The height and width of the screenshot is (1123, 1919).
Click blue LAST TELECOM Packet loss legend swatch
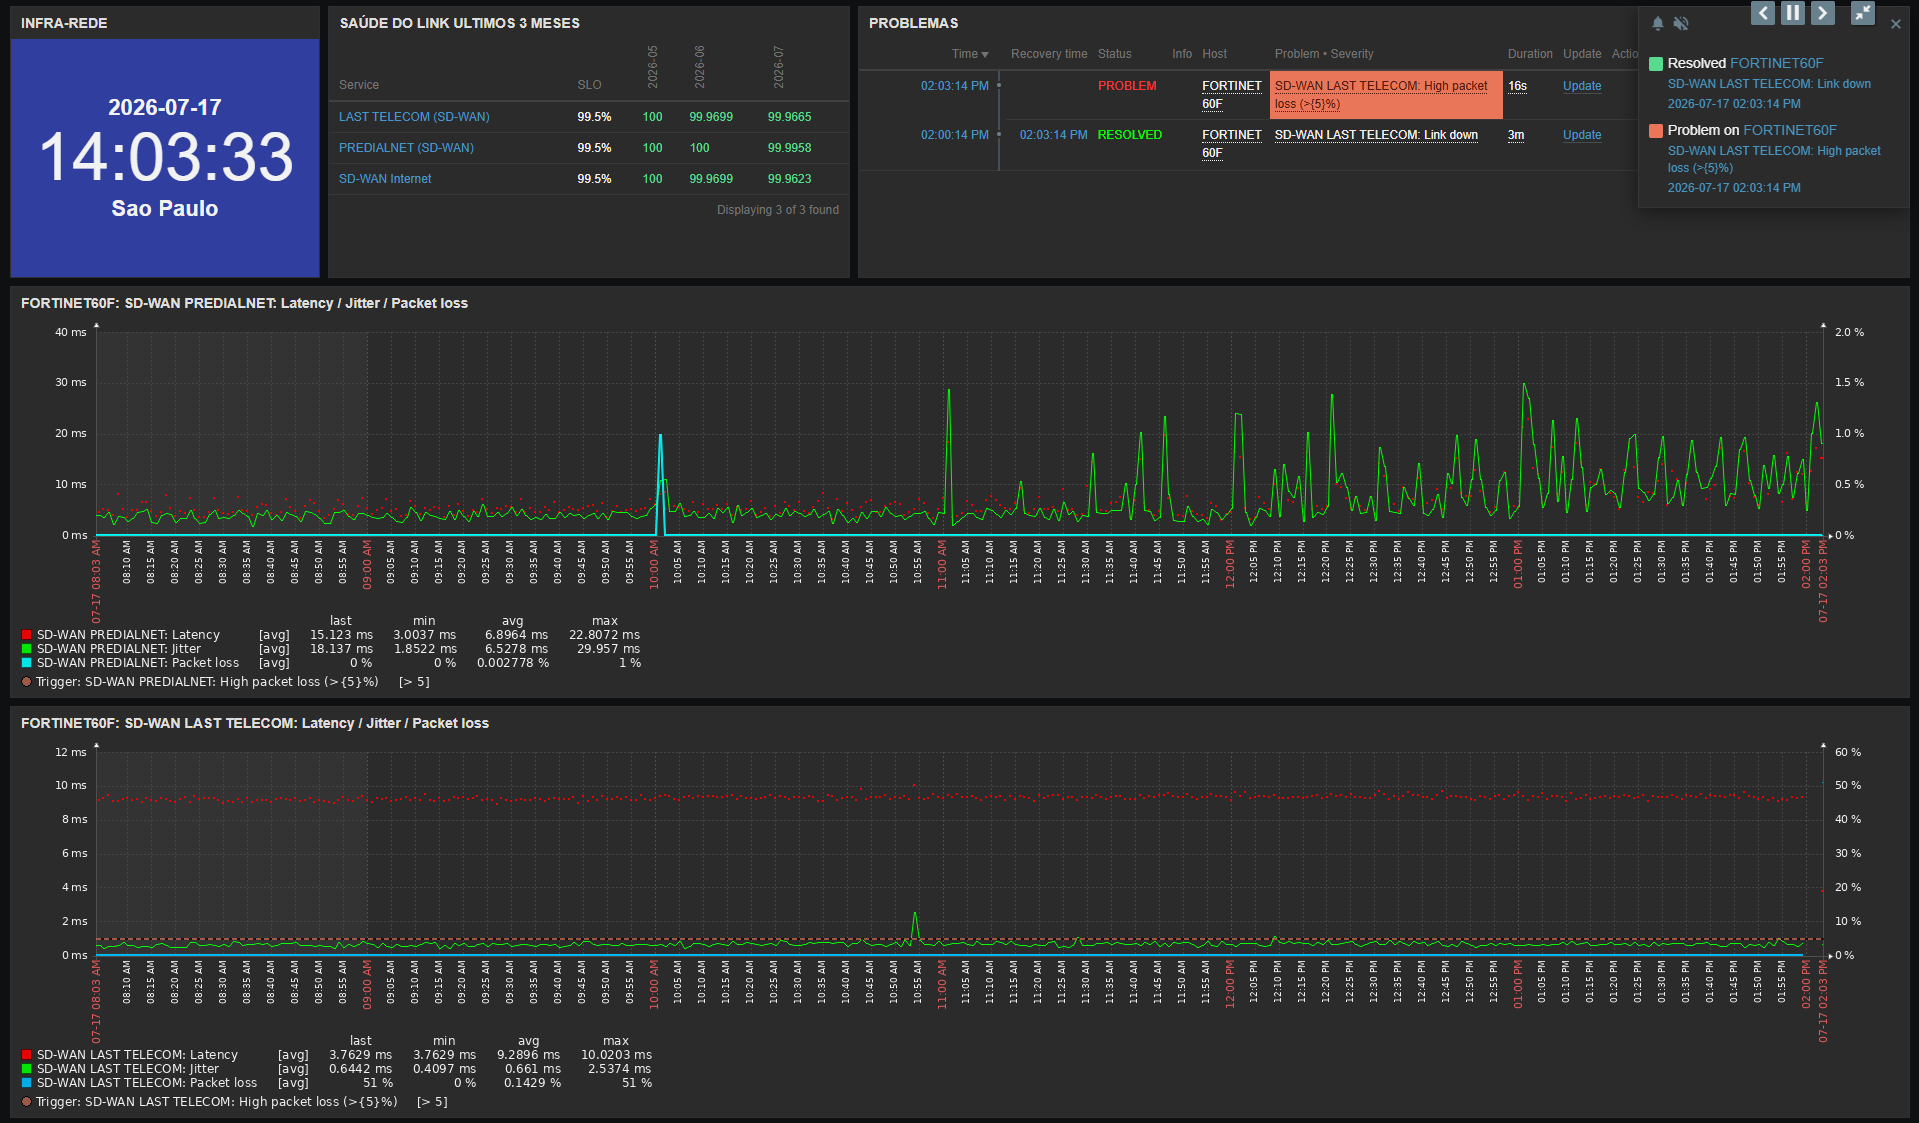click(x=27, y=1083)
